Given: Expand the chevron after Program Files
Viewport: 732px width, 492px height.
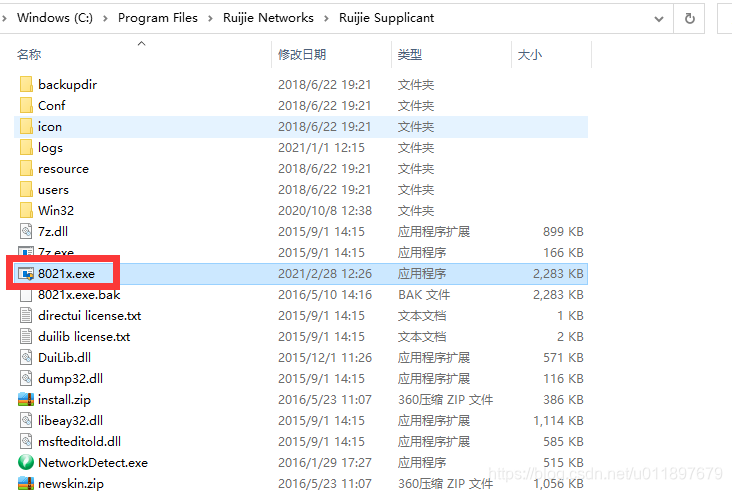Looking at the screenshot, I should (211, 18).
